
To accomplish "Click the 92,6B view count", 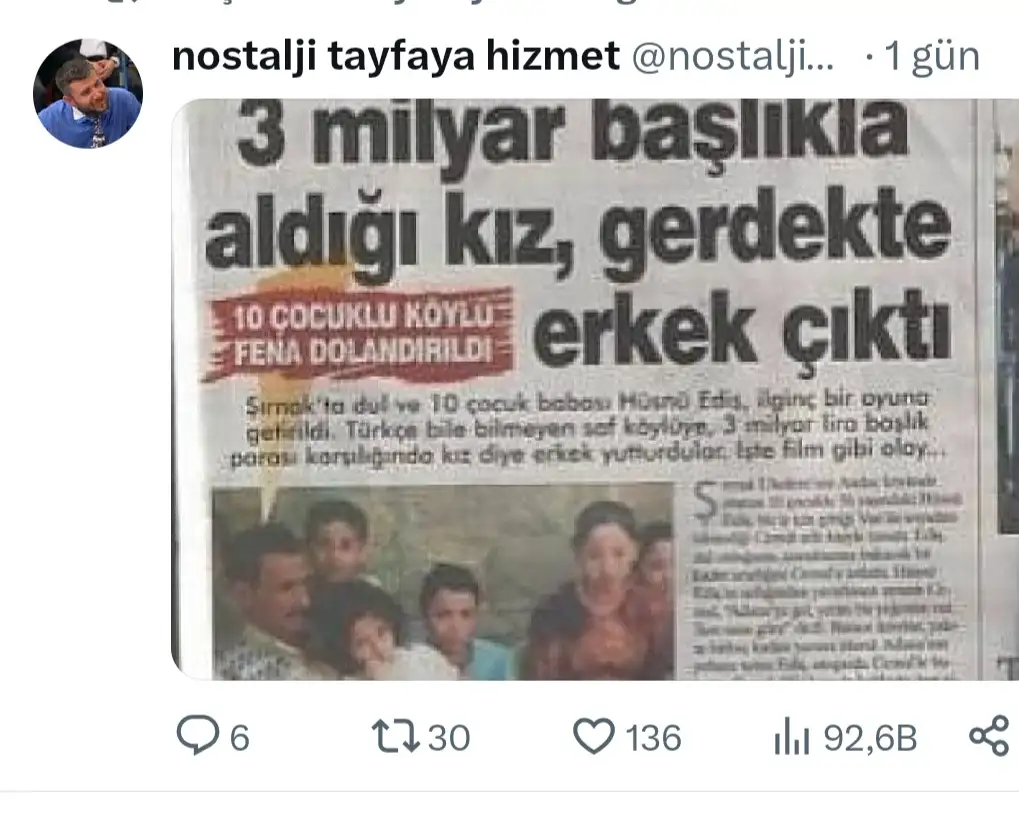I will (x=870, y=739).
